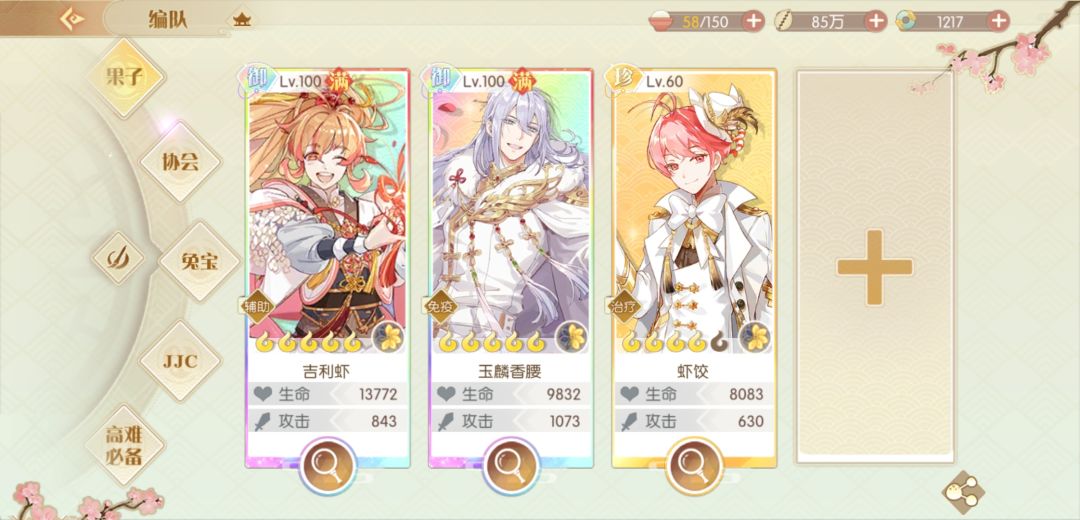Inspect 玉麟香腰 with magnifier button
Screen dimensions: 1080x520
tap(511, 466)
